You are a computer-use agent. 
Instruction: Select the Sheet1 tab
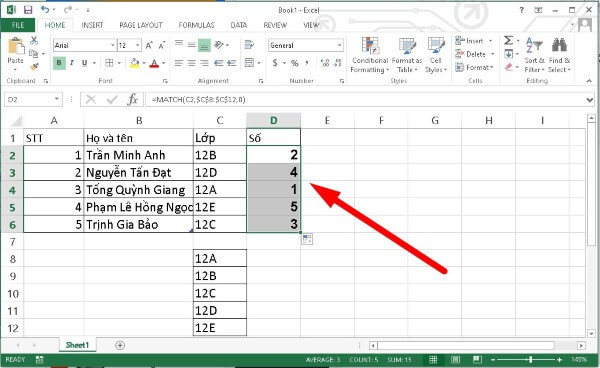[x=77, y=345]
